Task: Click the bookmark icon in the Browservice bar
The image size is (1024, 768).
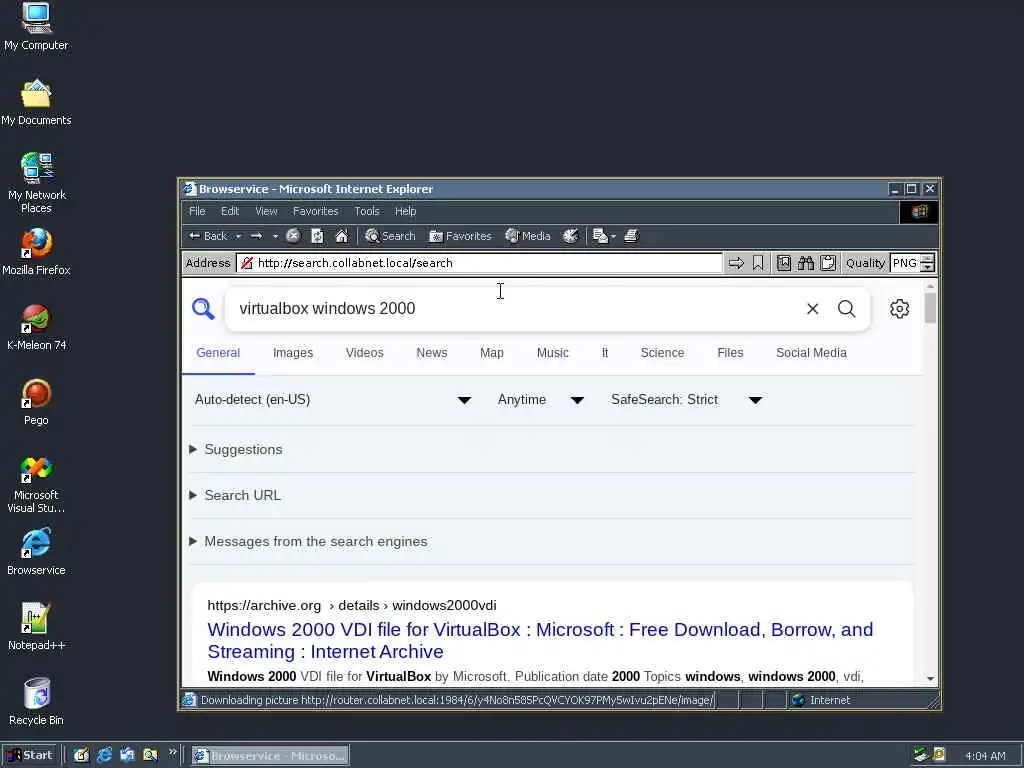Action: [758, 263]
